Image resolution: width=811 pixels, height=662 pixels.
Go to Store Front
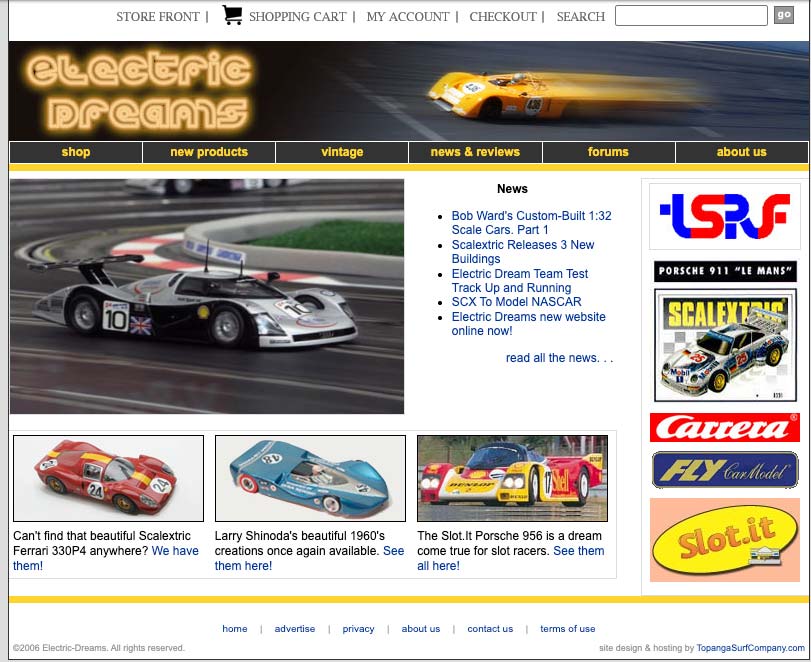158,17
